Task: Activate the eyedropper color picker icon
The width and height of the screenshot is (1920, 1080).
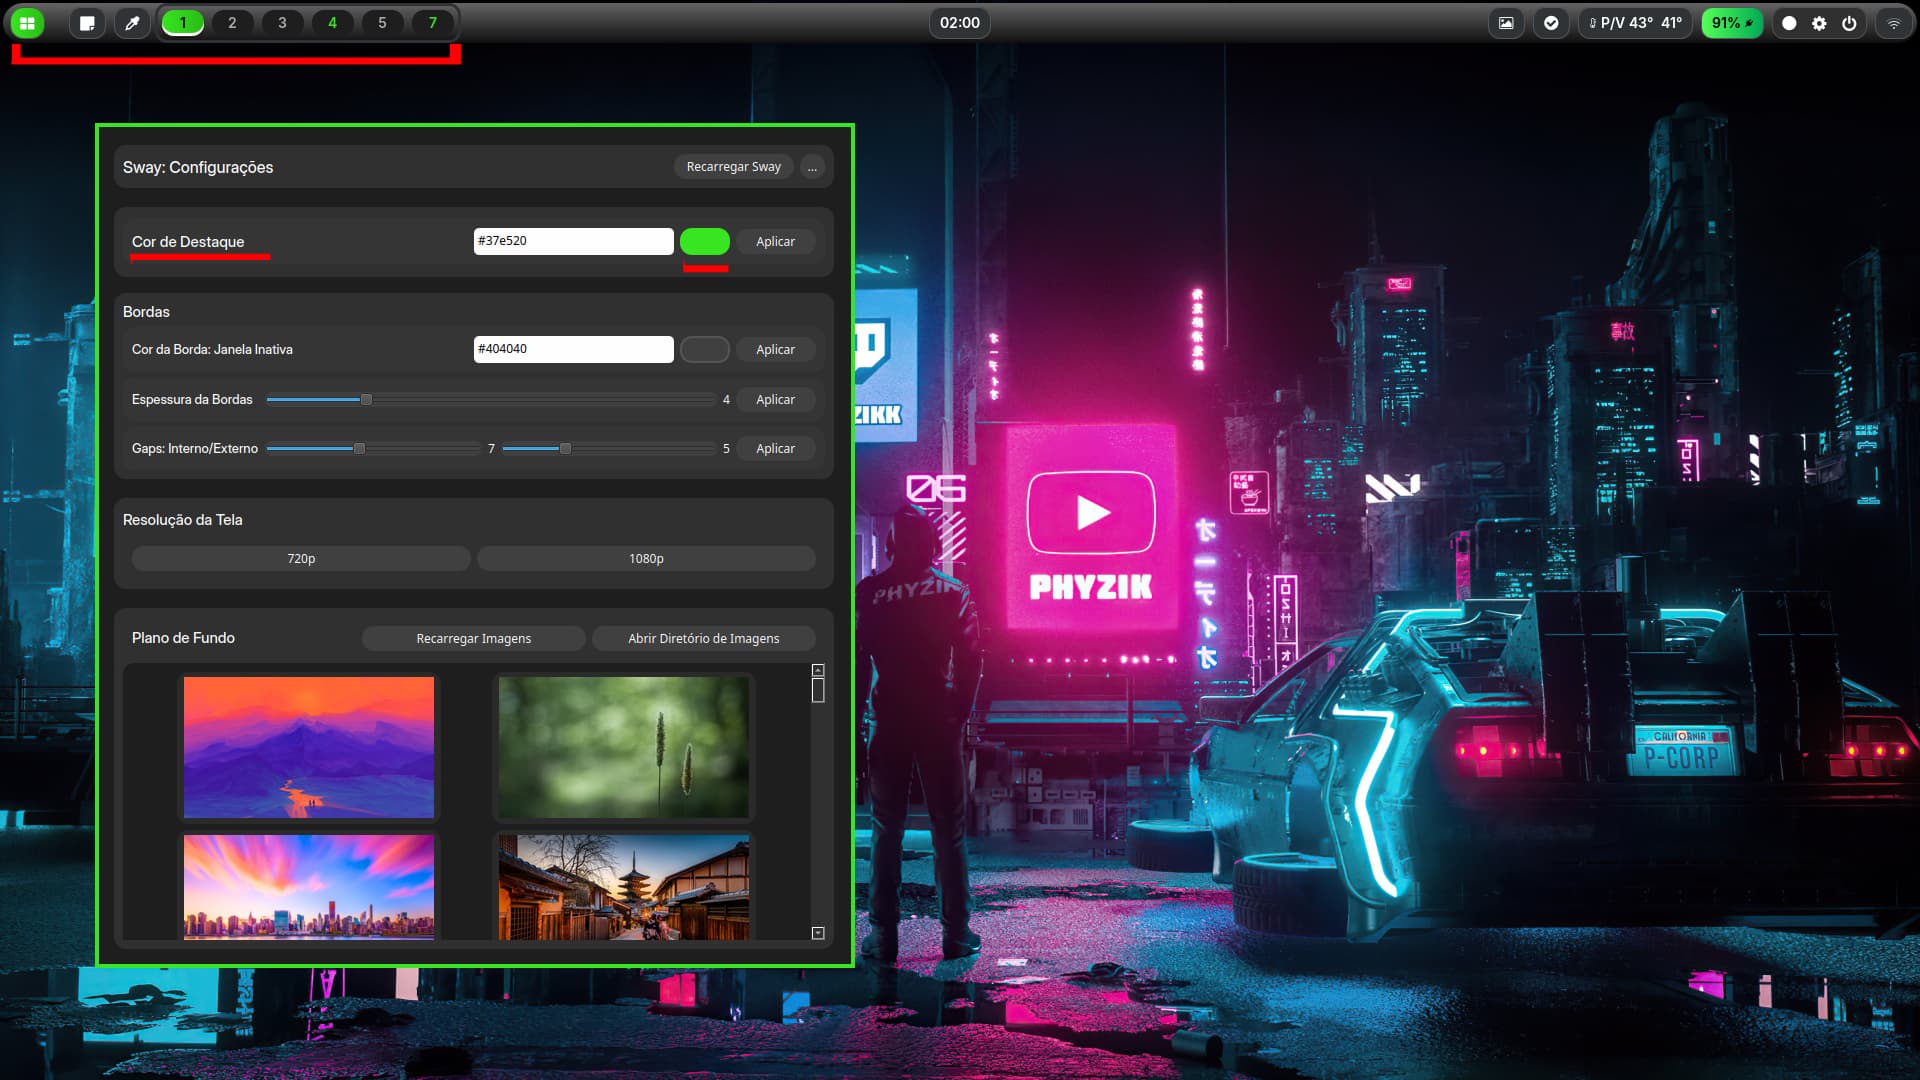Action: 131,23
